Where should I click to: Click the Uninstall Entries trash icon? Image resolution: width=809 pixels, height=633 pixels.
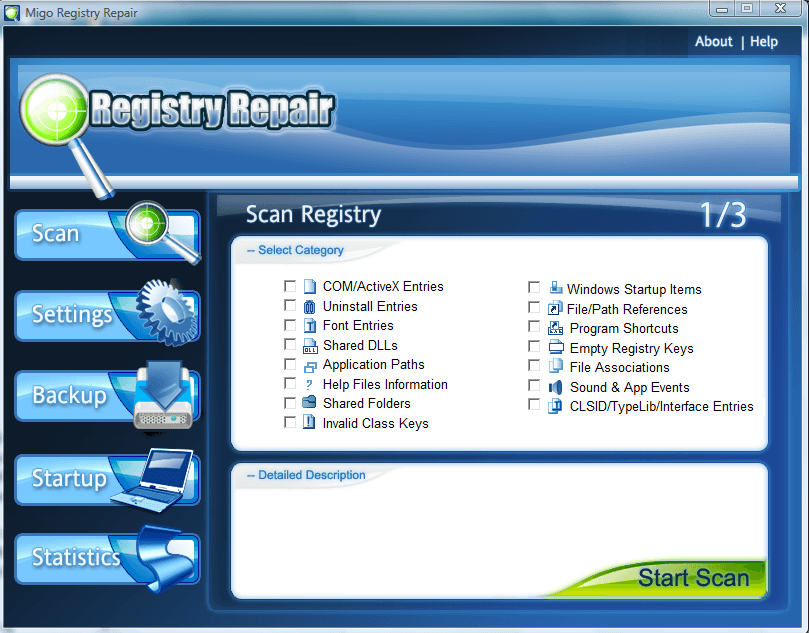pyautogui.click(x=307, y=306)
